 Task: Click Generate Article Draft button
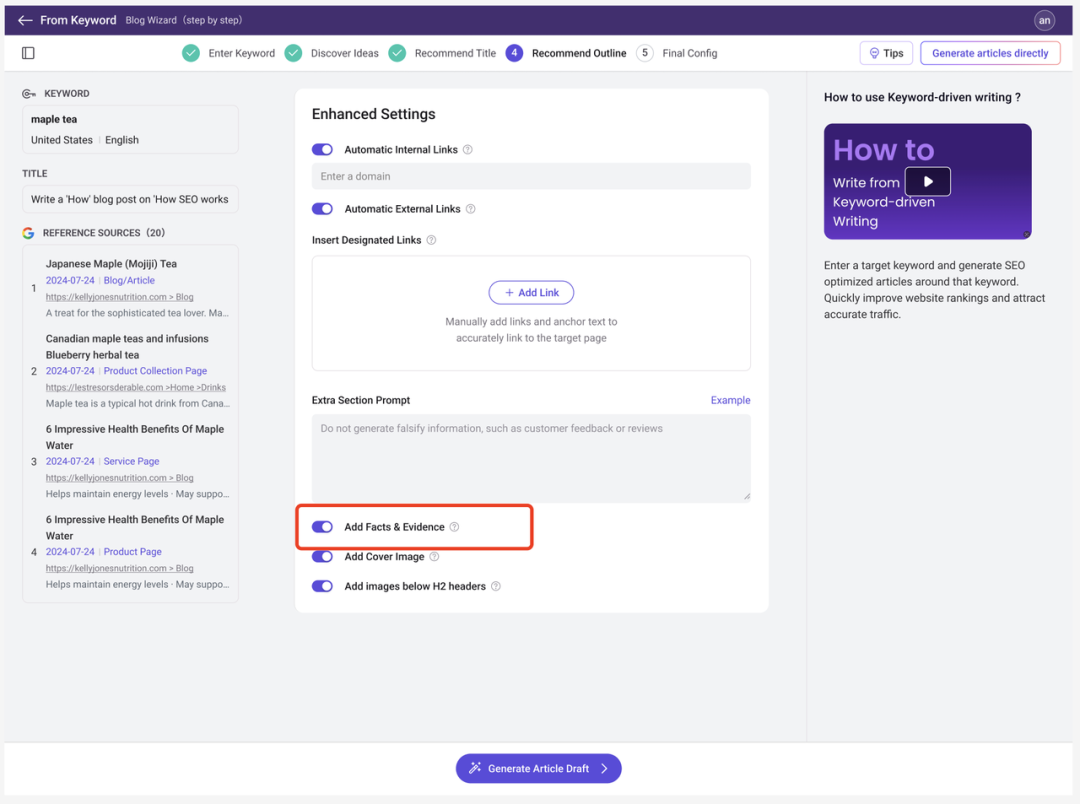pos(539,768)
